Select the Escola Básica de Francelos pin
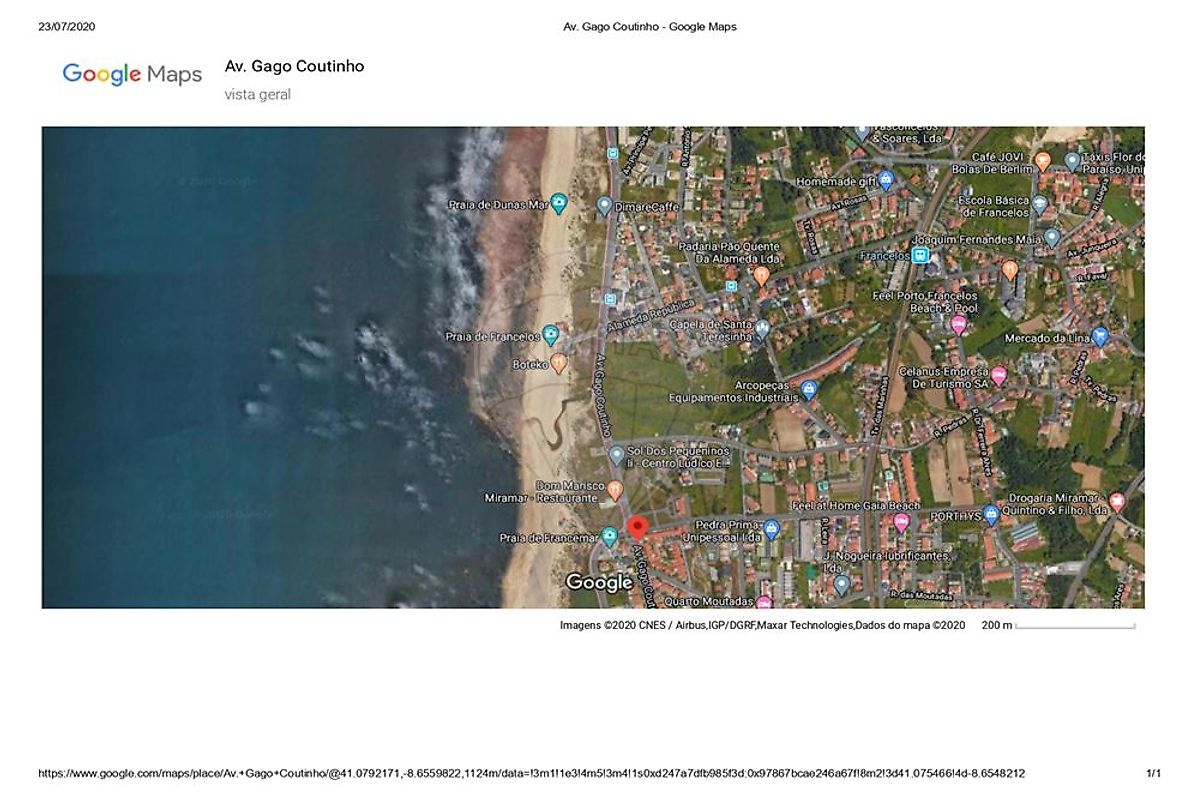1199x800 pixels. [1040, 203]
